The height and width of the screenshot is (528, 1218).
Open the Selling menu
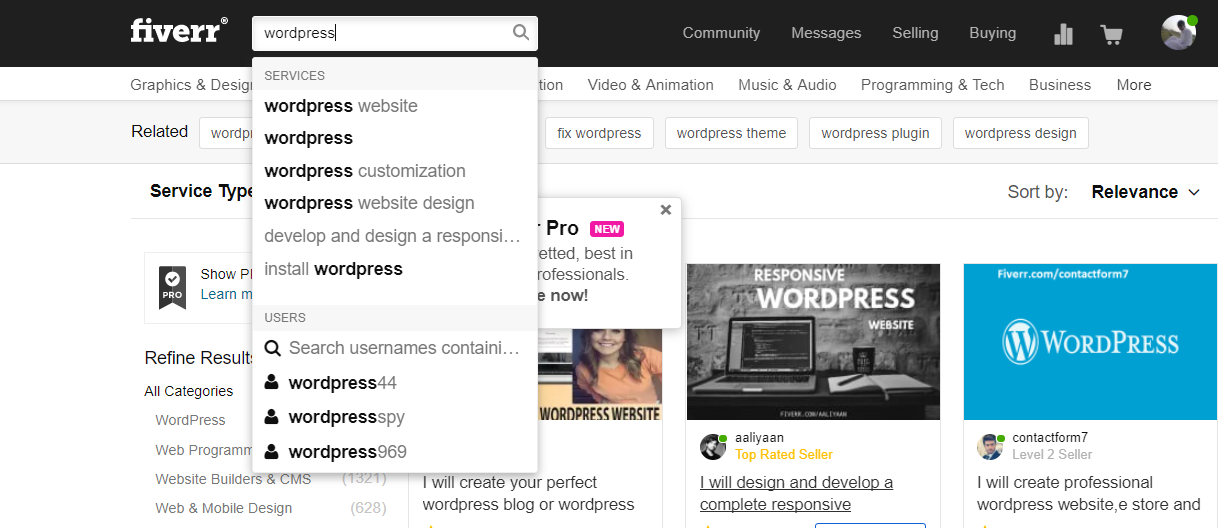coord(915,33)
